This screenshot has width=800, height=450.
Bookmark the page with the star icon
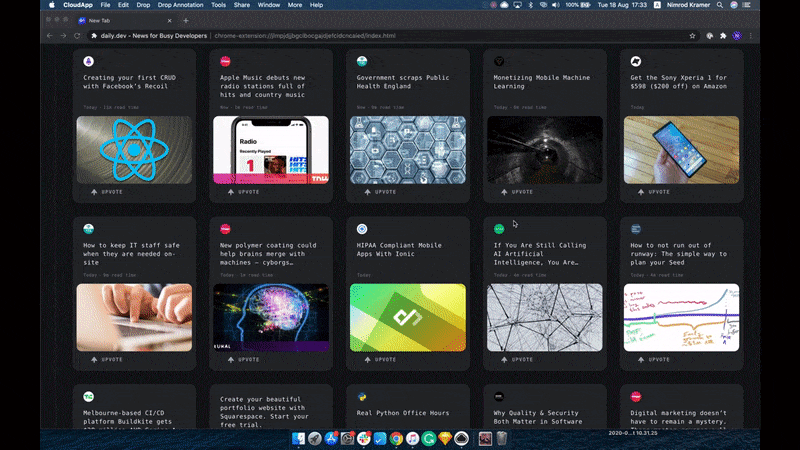[x=692, y=36]
